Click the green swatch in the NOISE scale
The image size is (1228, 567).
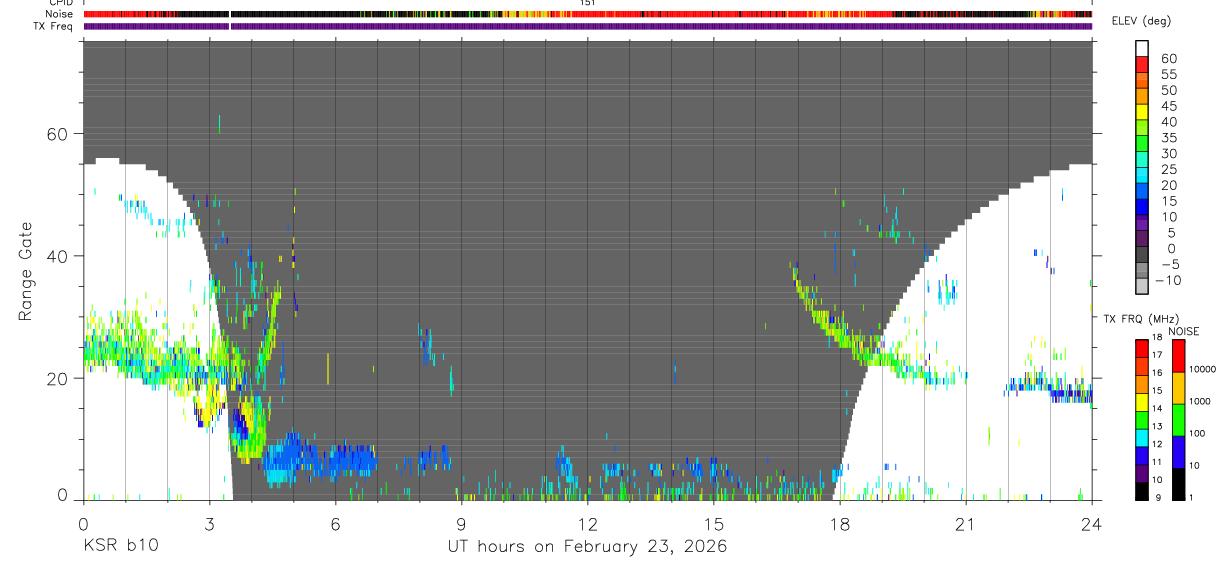point(1179,420)
